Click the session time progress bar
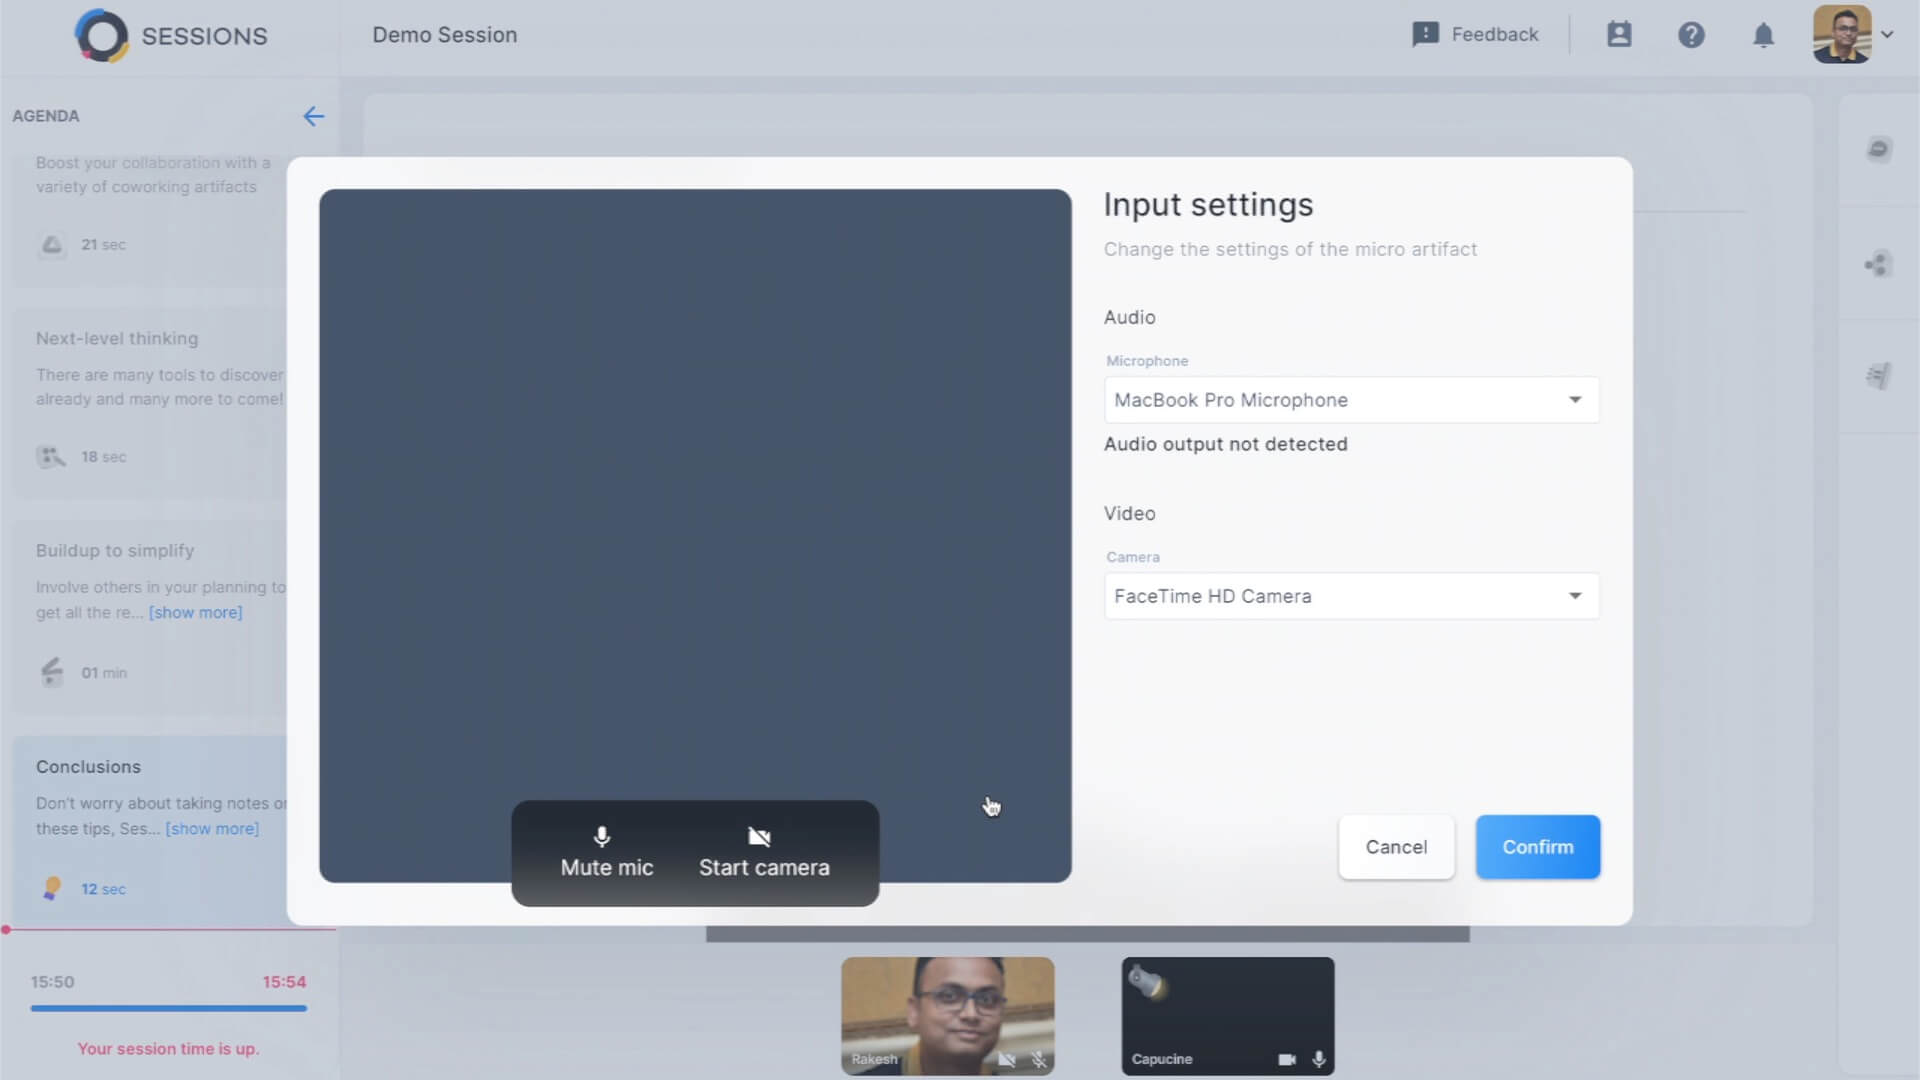This screenshot has width=1920, height=1080. point(168,1009)
